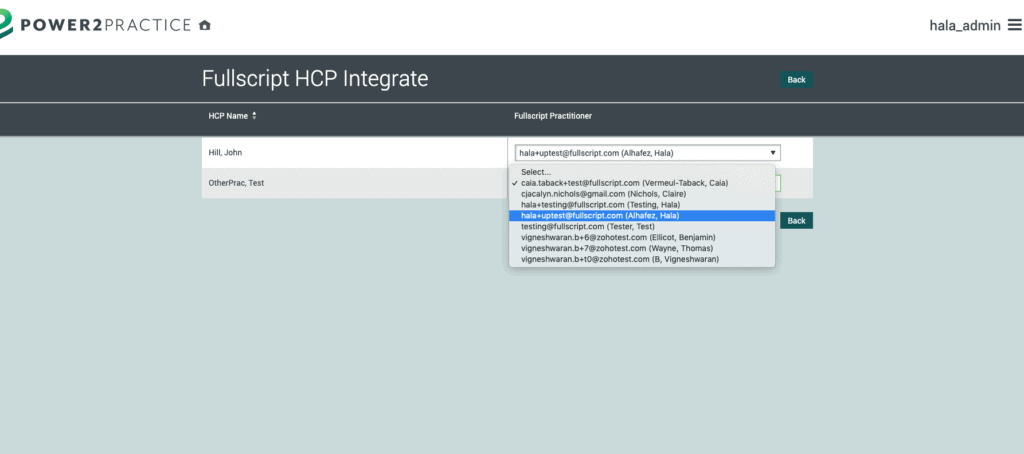Open the practitioner dropdown for Hill, John
The image size is (1024, 454).
click(x=647, y=153)
